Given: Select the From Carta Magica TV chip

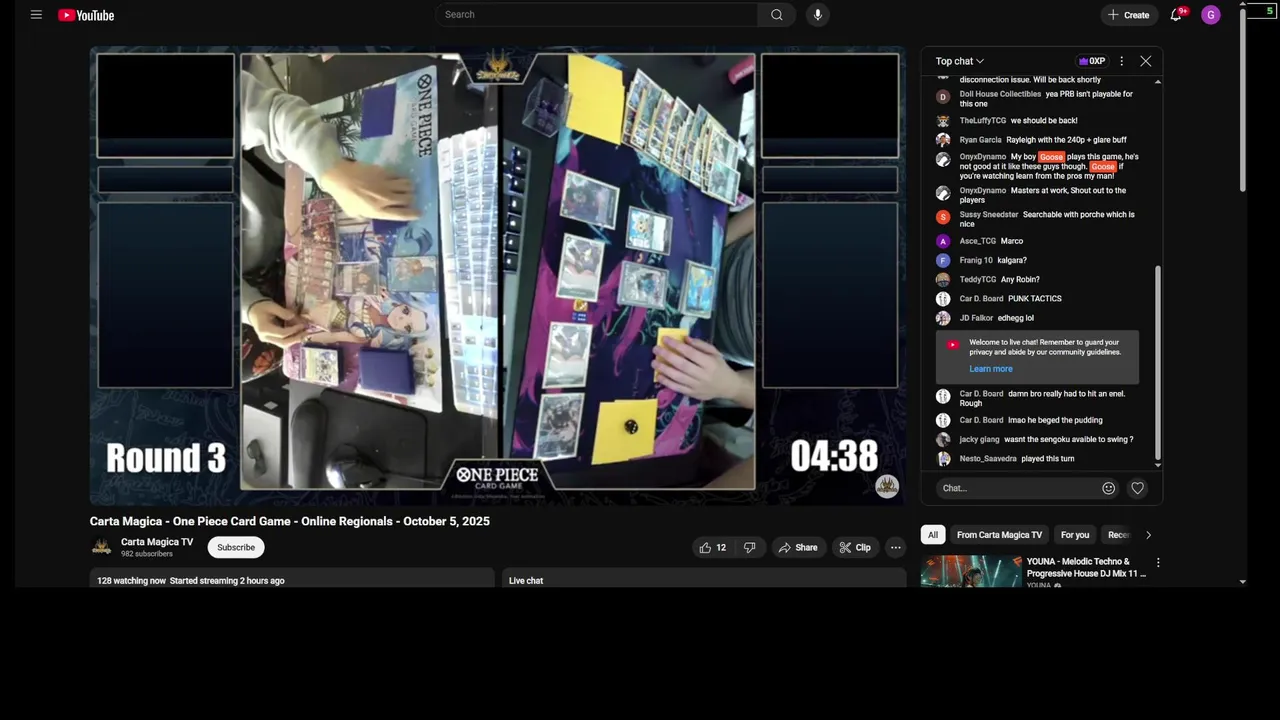Looking at the screenshot, I should tap(999, 535).
